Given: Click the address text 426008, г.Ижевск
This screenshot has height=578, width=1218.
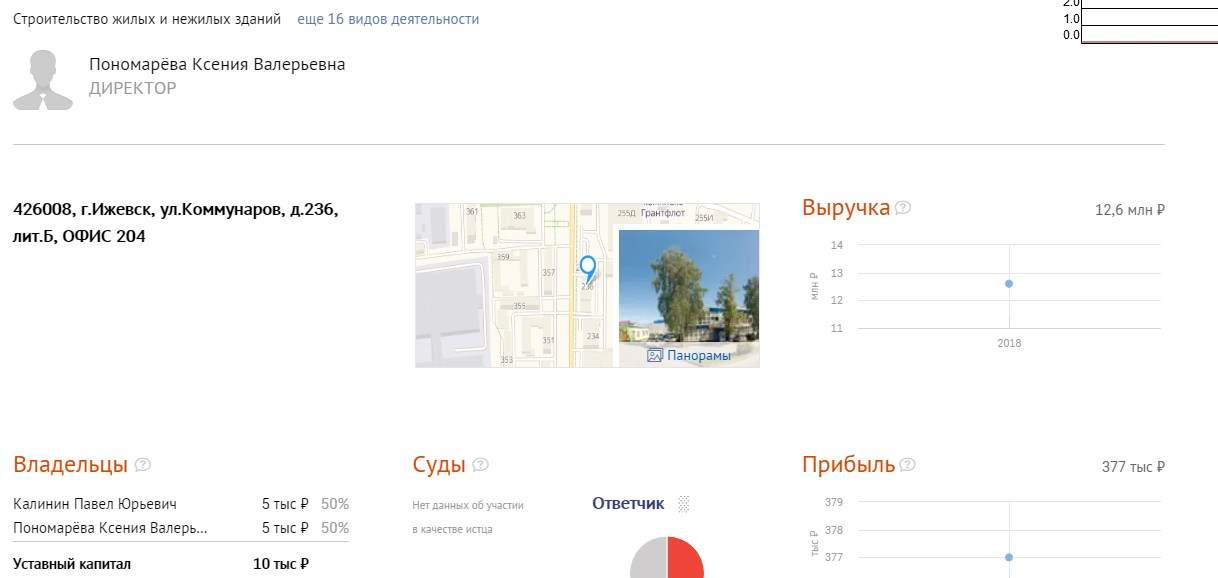Looking at the screenshot, I should coord(176,223).
